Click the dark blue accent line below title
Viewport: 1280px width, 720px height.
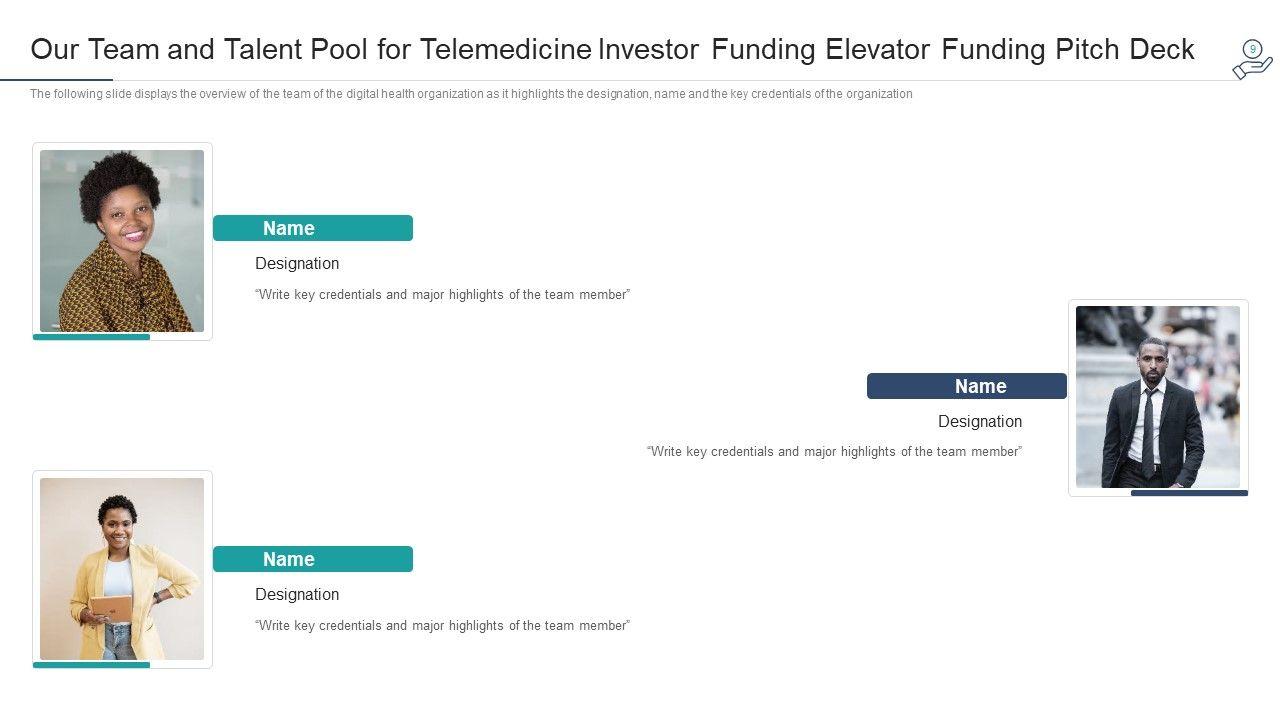[56, 79]
